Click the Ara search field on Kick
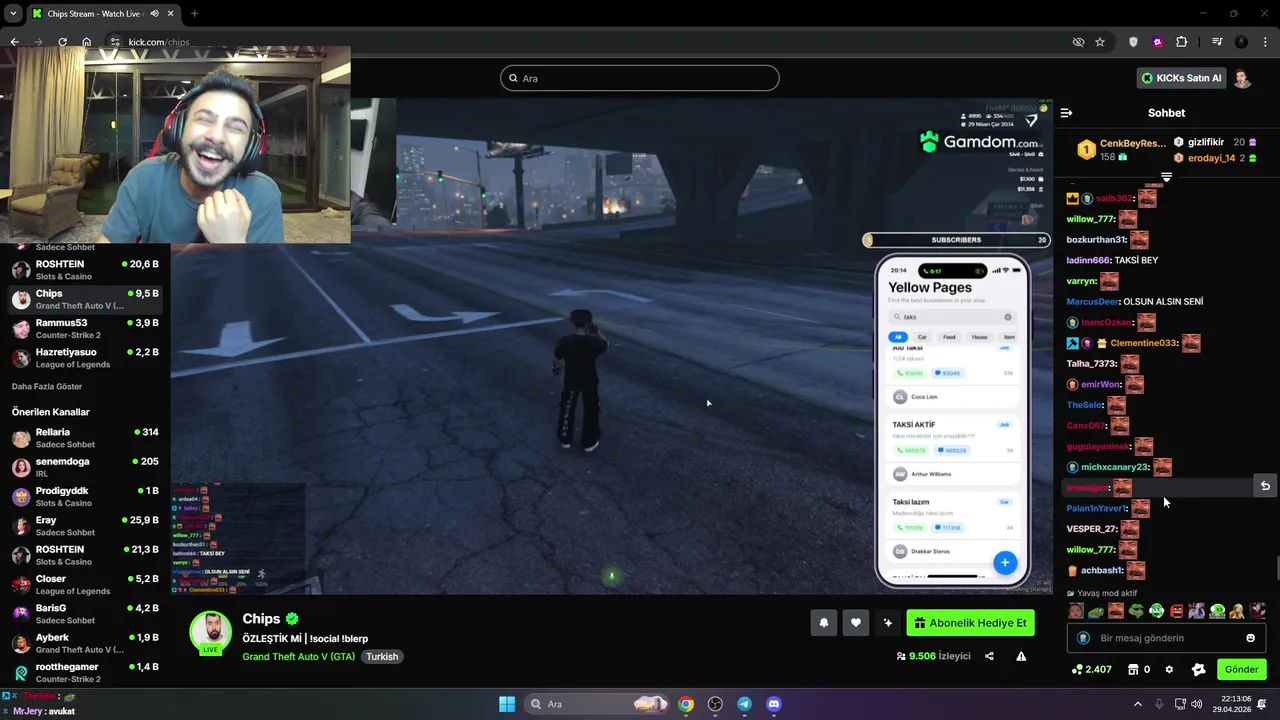The width and height of the screenshot is (1280, 720). coord(640,78)
